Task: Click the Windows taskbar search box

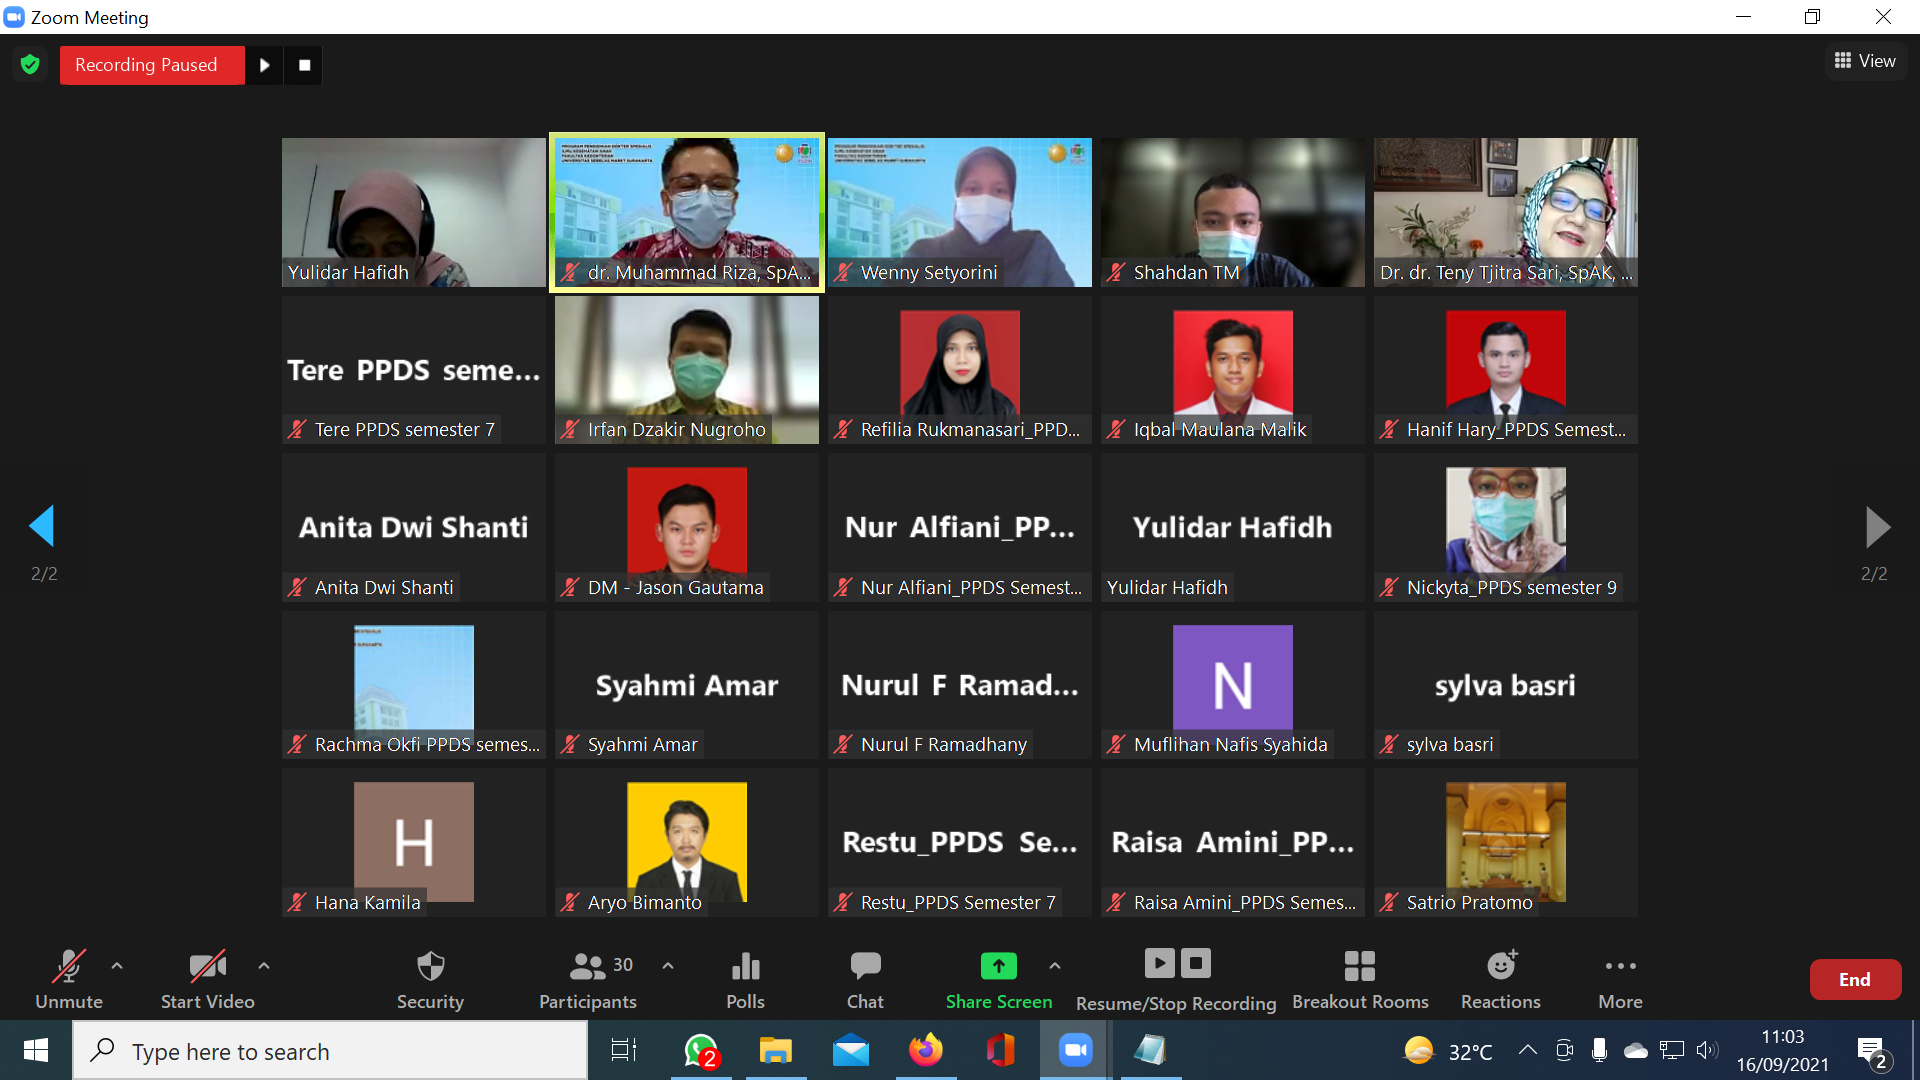Action: tap(330, 1051)
